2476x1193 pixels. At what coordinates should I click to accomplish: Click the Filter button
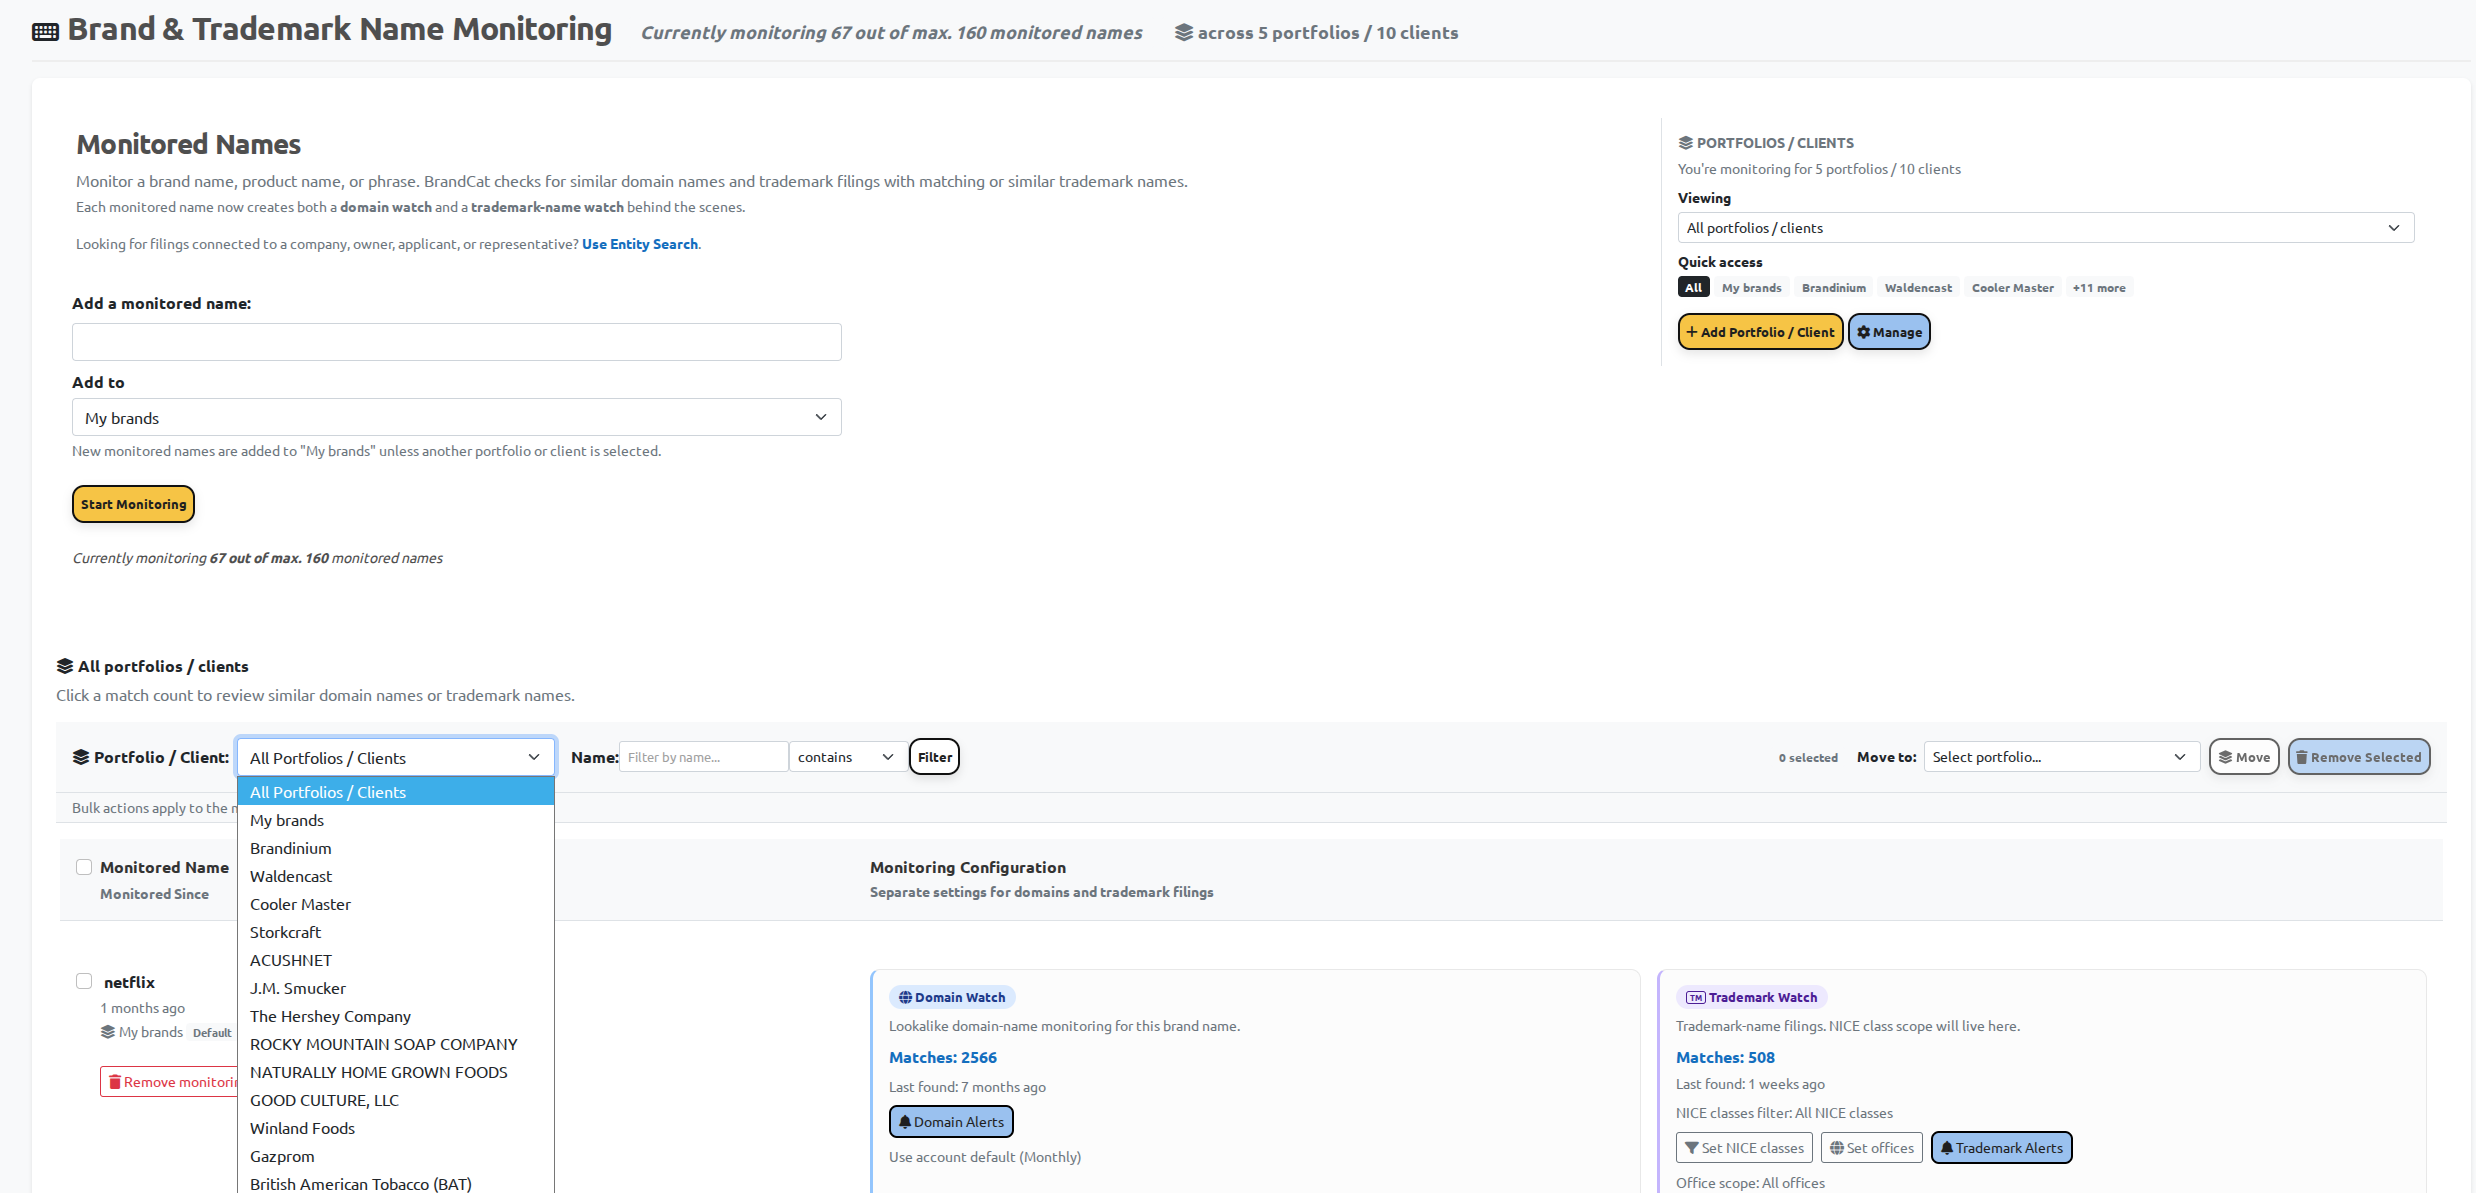pyautogui.click(x=934, y=757)
